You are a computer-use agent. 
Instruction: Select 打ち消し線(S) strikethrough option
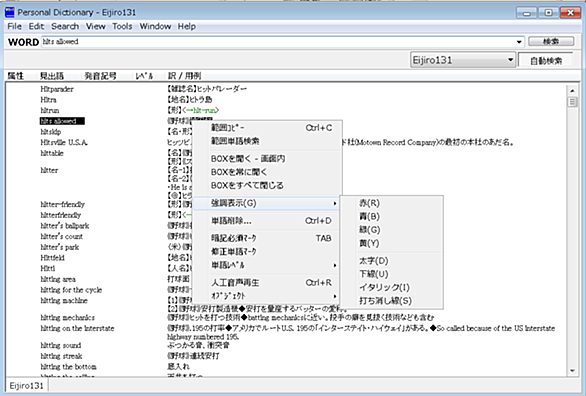pos(392,301)
